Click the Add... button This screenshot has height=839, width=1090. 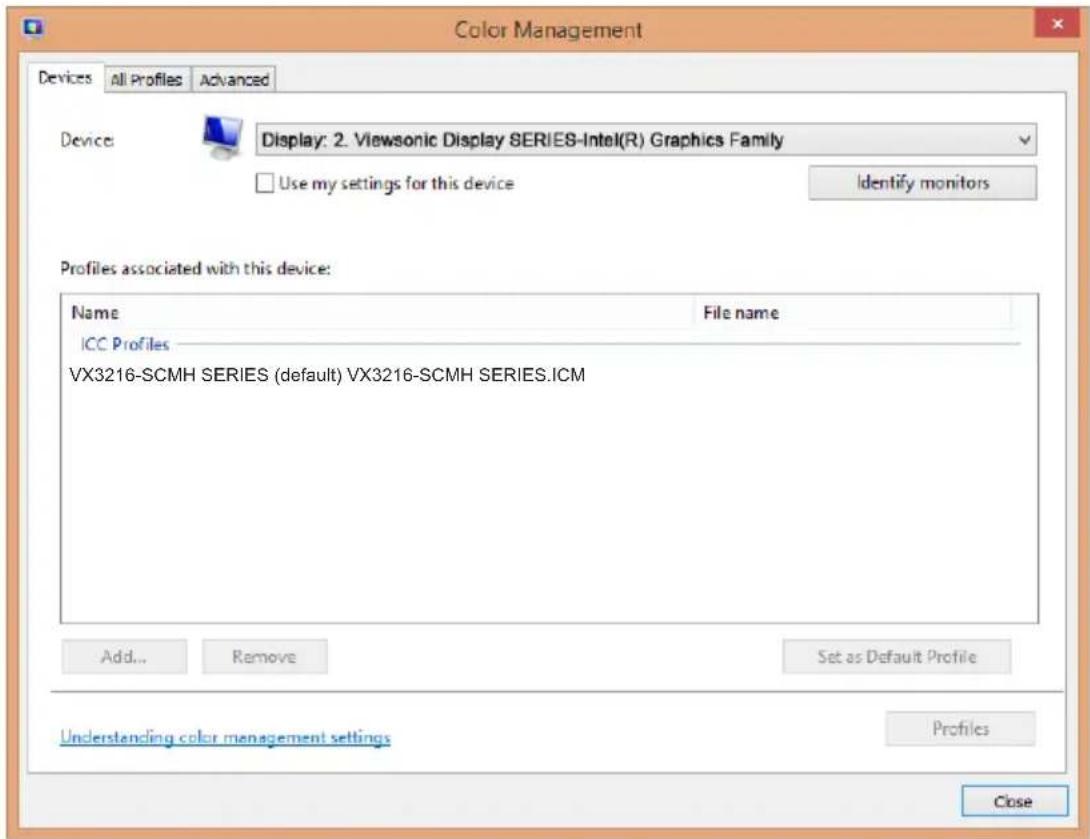(x=124, y=657)
